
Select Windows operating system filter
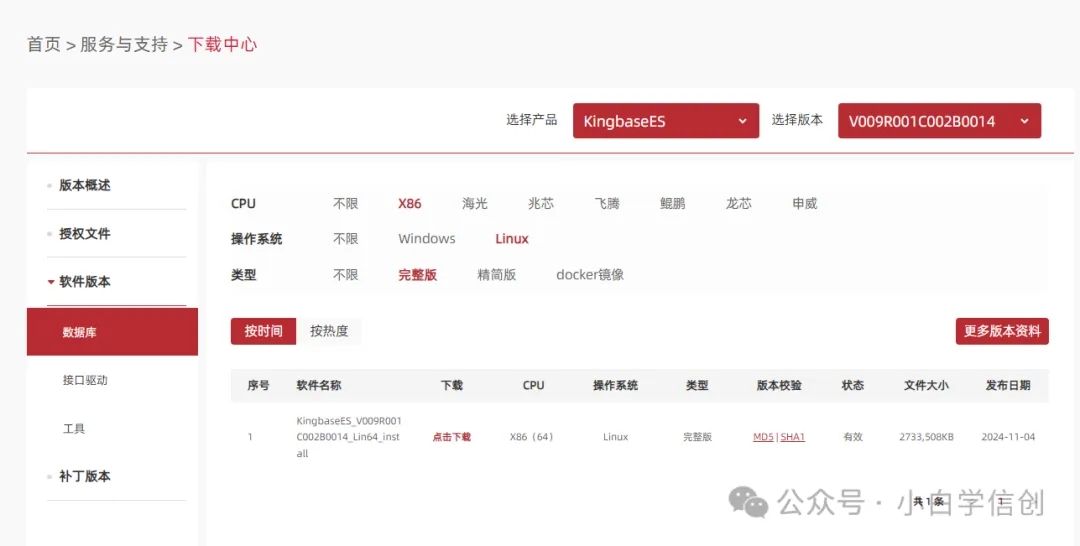coord(426,239)
